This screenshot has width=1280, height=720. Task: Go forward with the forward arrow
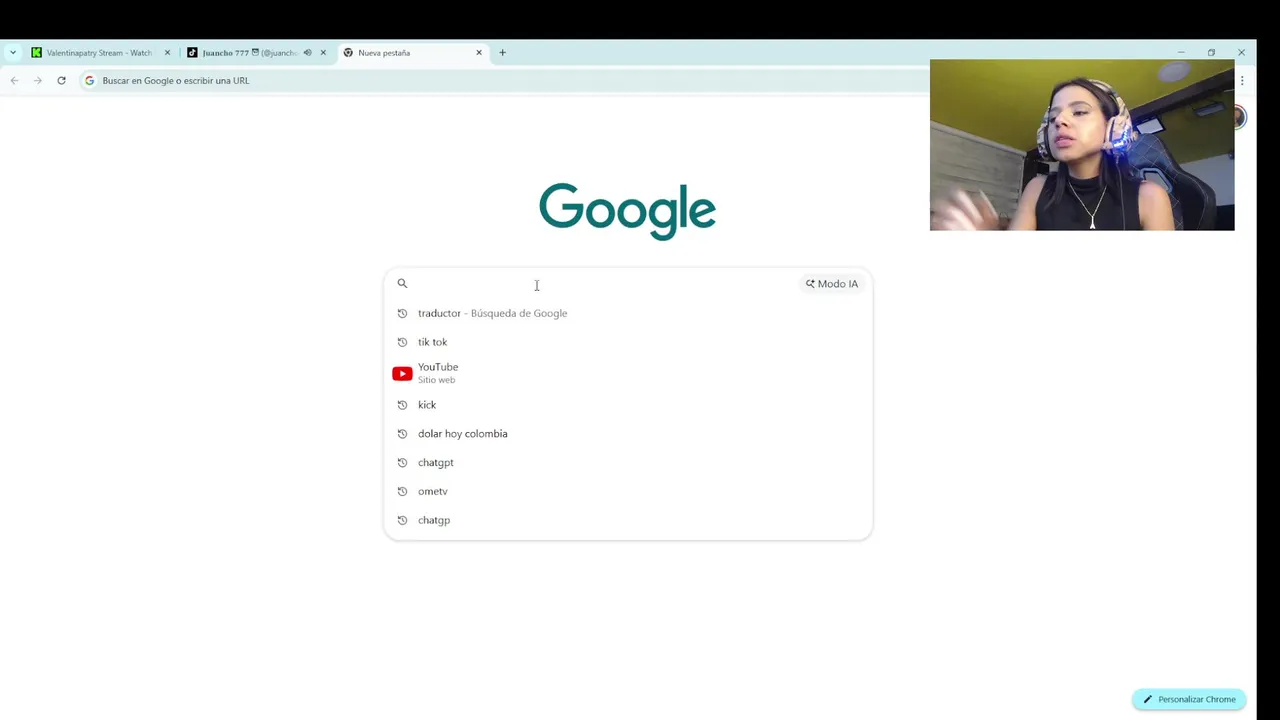[x=38, y=81]
